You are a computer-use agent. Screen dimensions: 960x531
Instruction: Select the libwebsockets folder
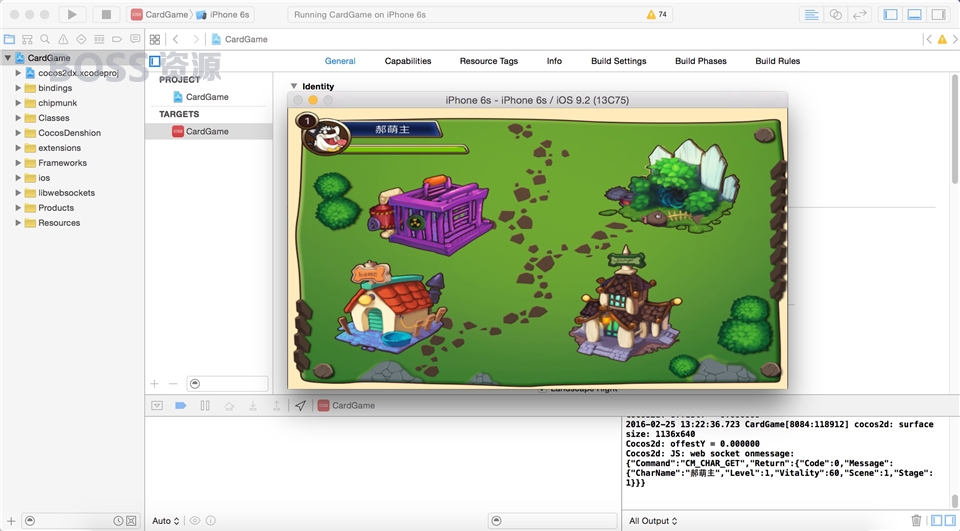pos(72,193)
